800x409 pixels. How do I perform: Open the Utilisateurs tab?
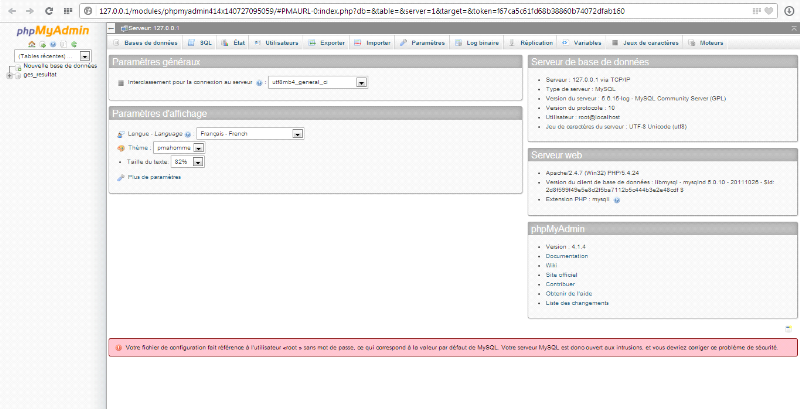point(277,43)
